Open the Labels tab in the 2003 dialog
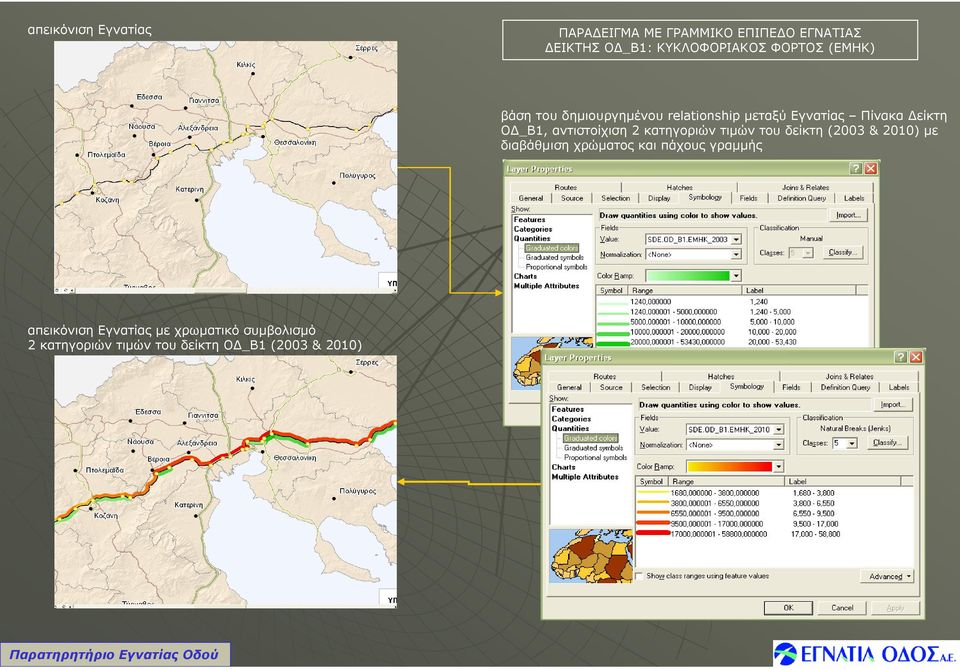960x670 pixels. coord(854,198)
